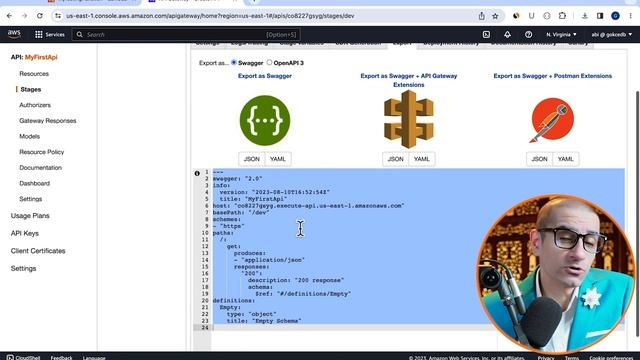The width and height of the screenshot is (640, 360).
Task: Click Export as Swagger + API Gateway Extensions heading
Action: point(409,80)
